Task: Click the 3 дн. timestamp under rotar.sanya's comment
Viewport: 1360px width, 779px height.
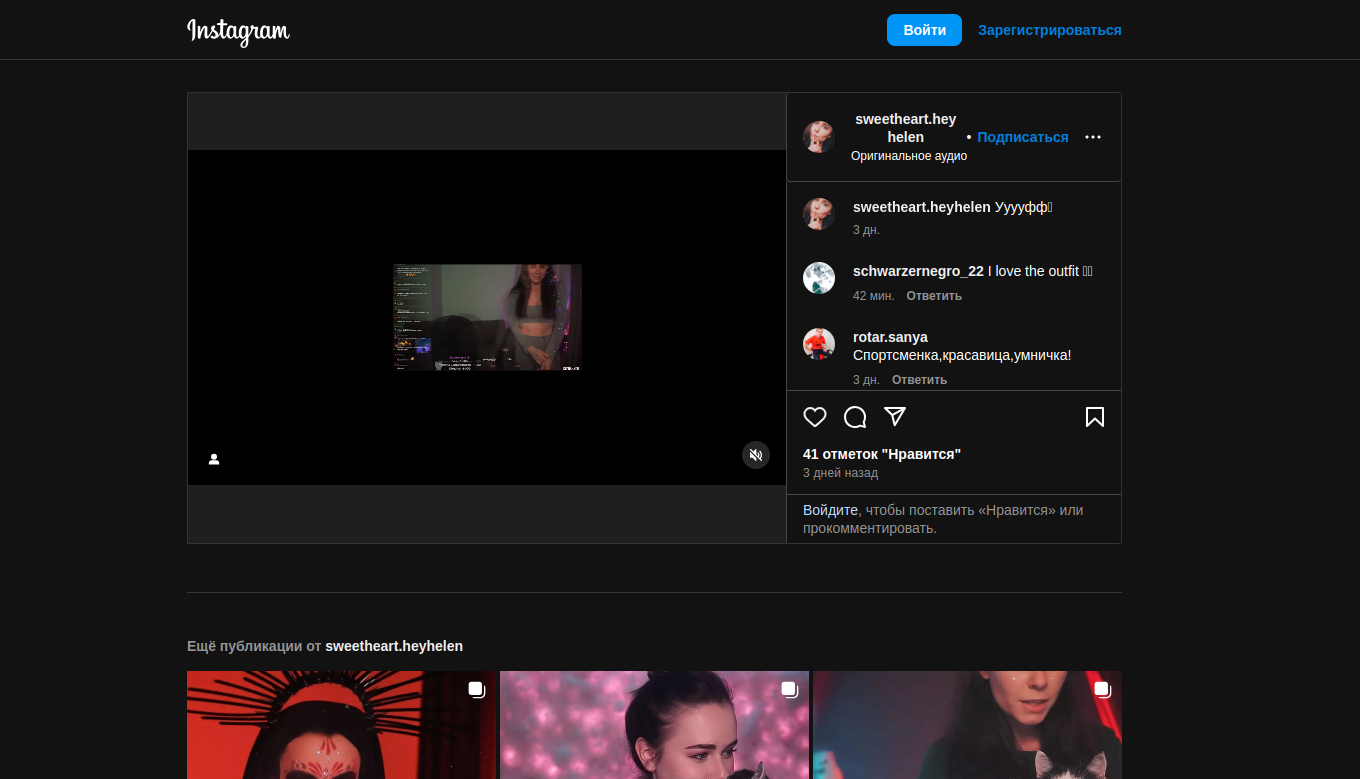Action: point(866,380)
